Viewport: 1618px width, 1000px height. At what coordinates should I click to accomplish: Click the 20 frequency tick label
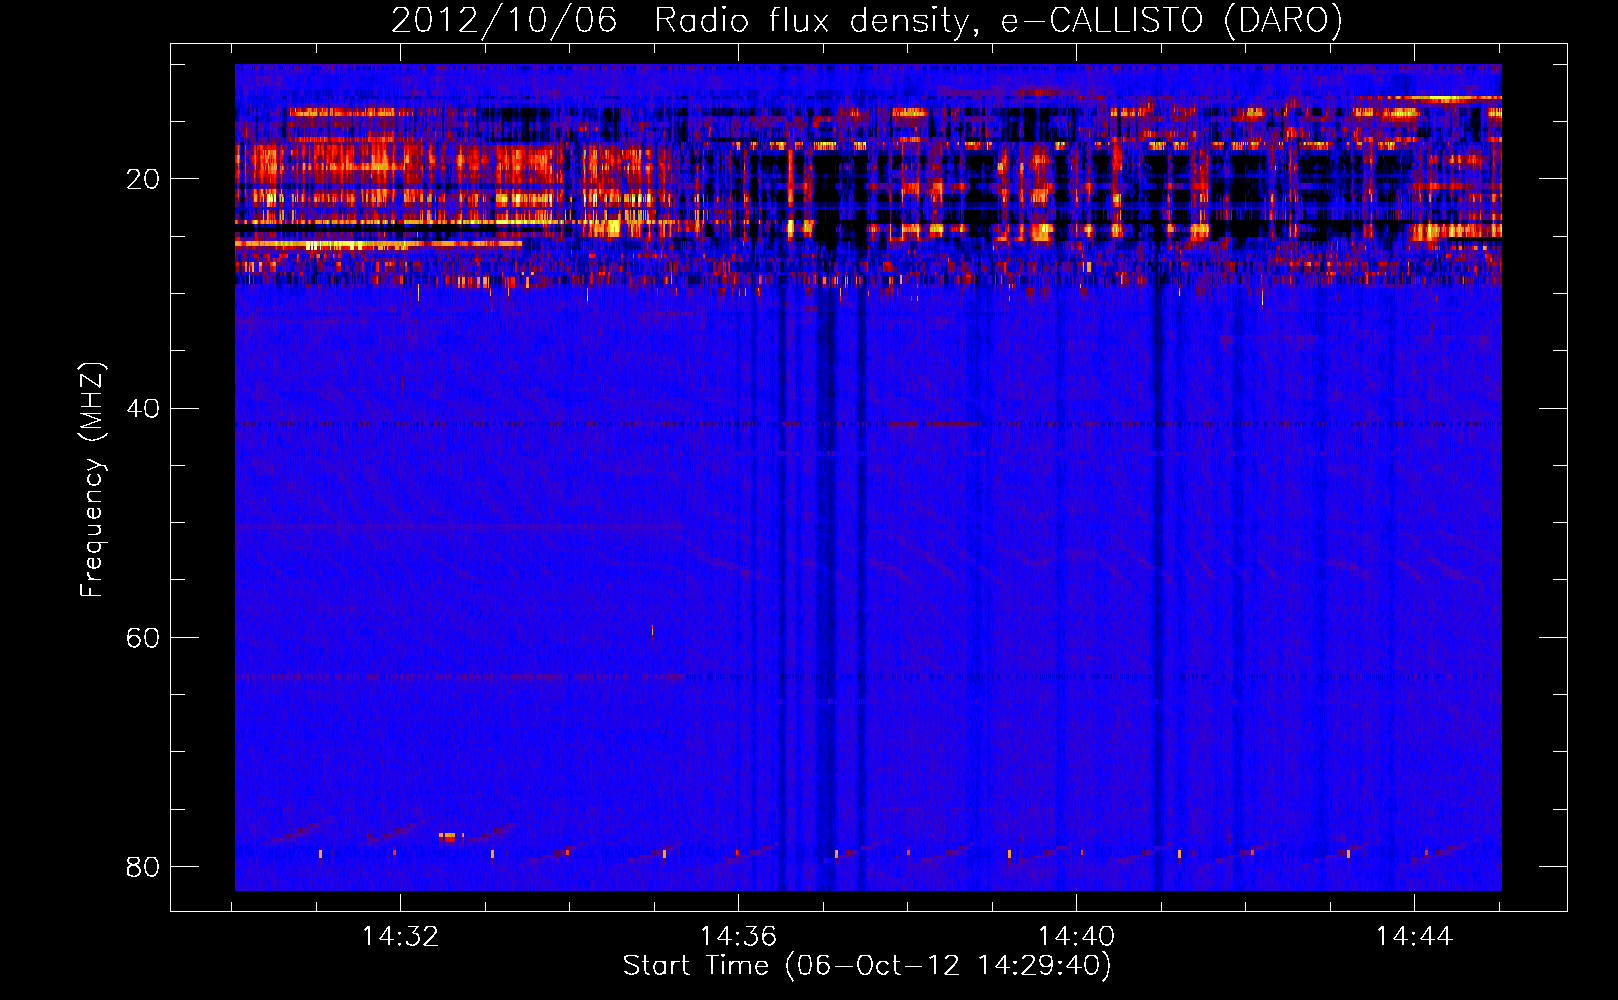pos(143,179)
